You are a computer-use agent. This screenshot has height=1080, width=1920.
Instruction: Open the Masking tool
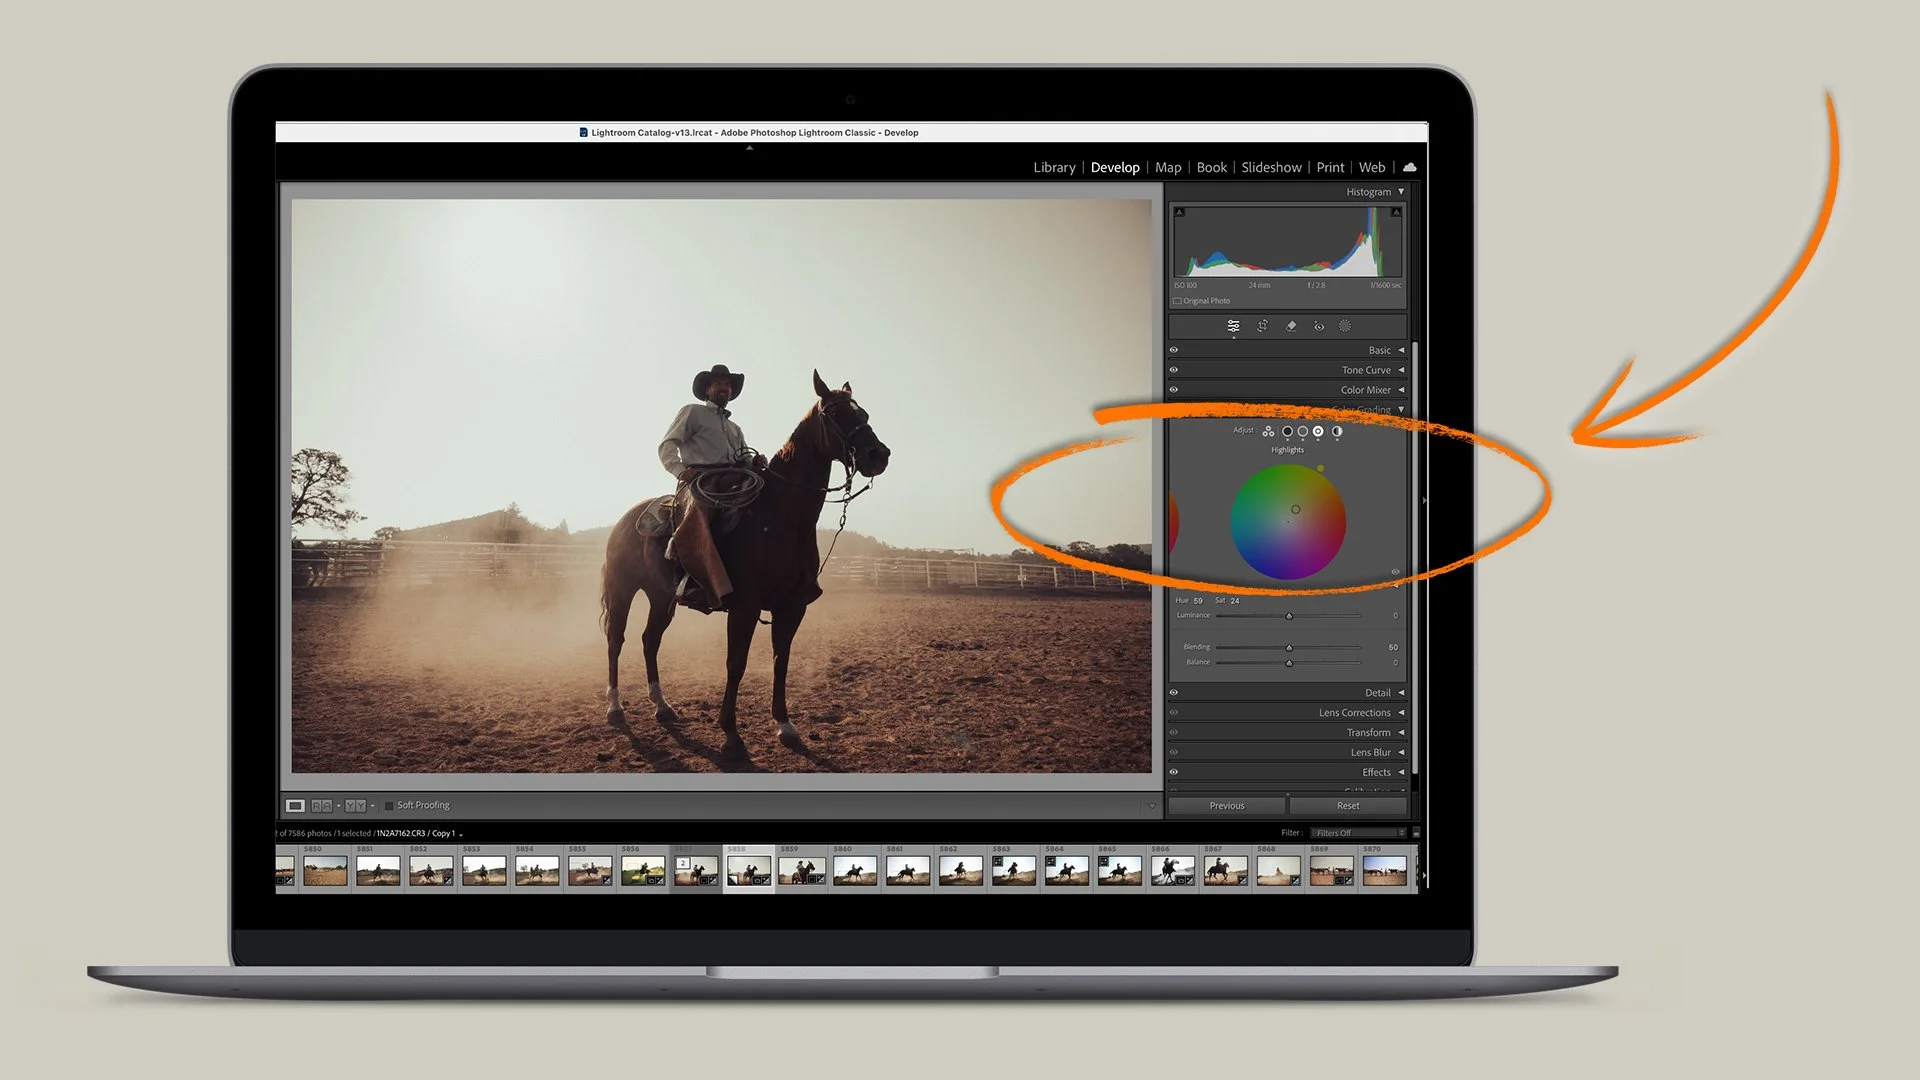pyautogui.click(x=1345, y=326)
